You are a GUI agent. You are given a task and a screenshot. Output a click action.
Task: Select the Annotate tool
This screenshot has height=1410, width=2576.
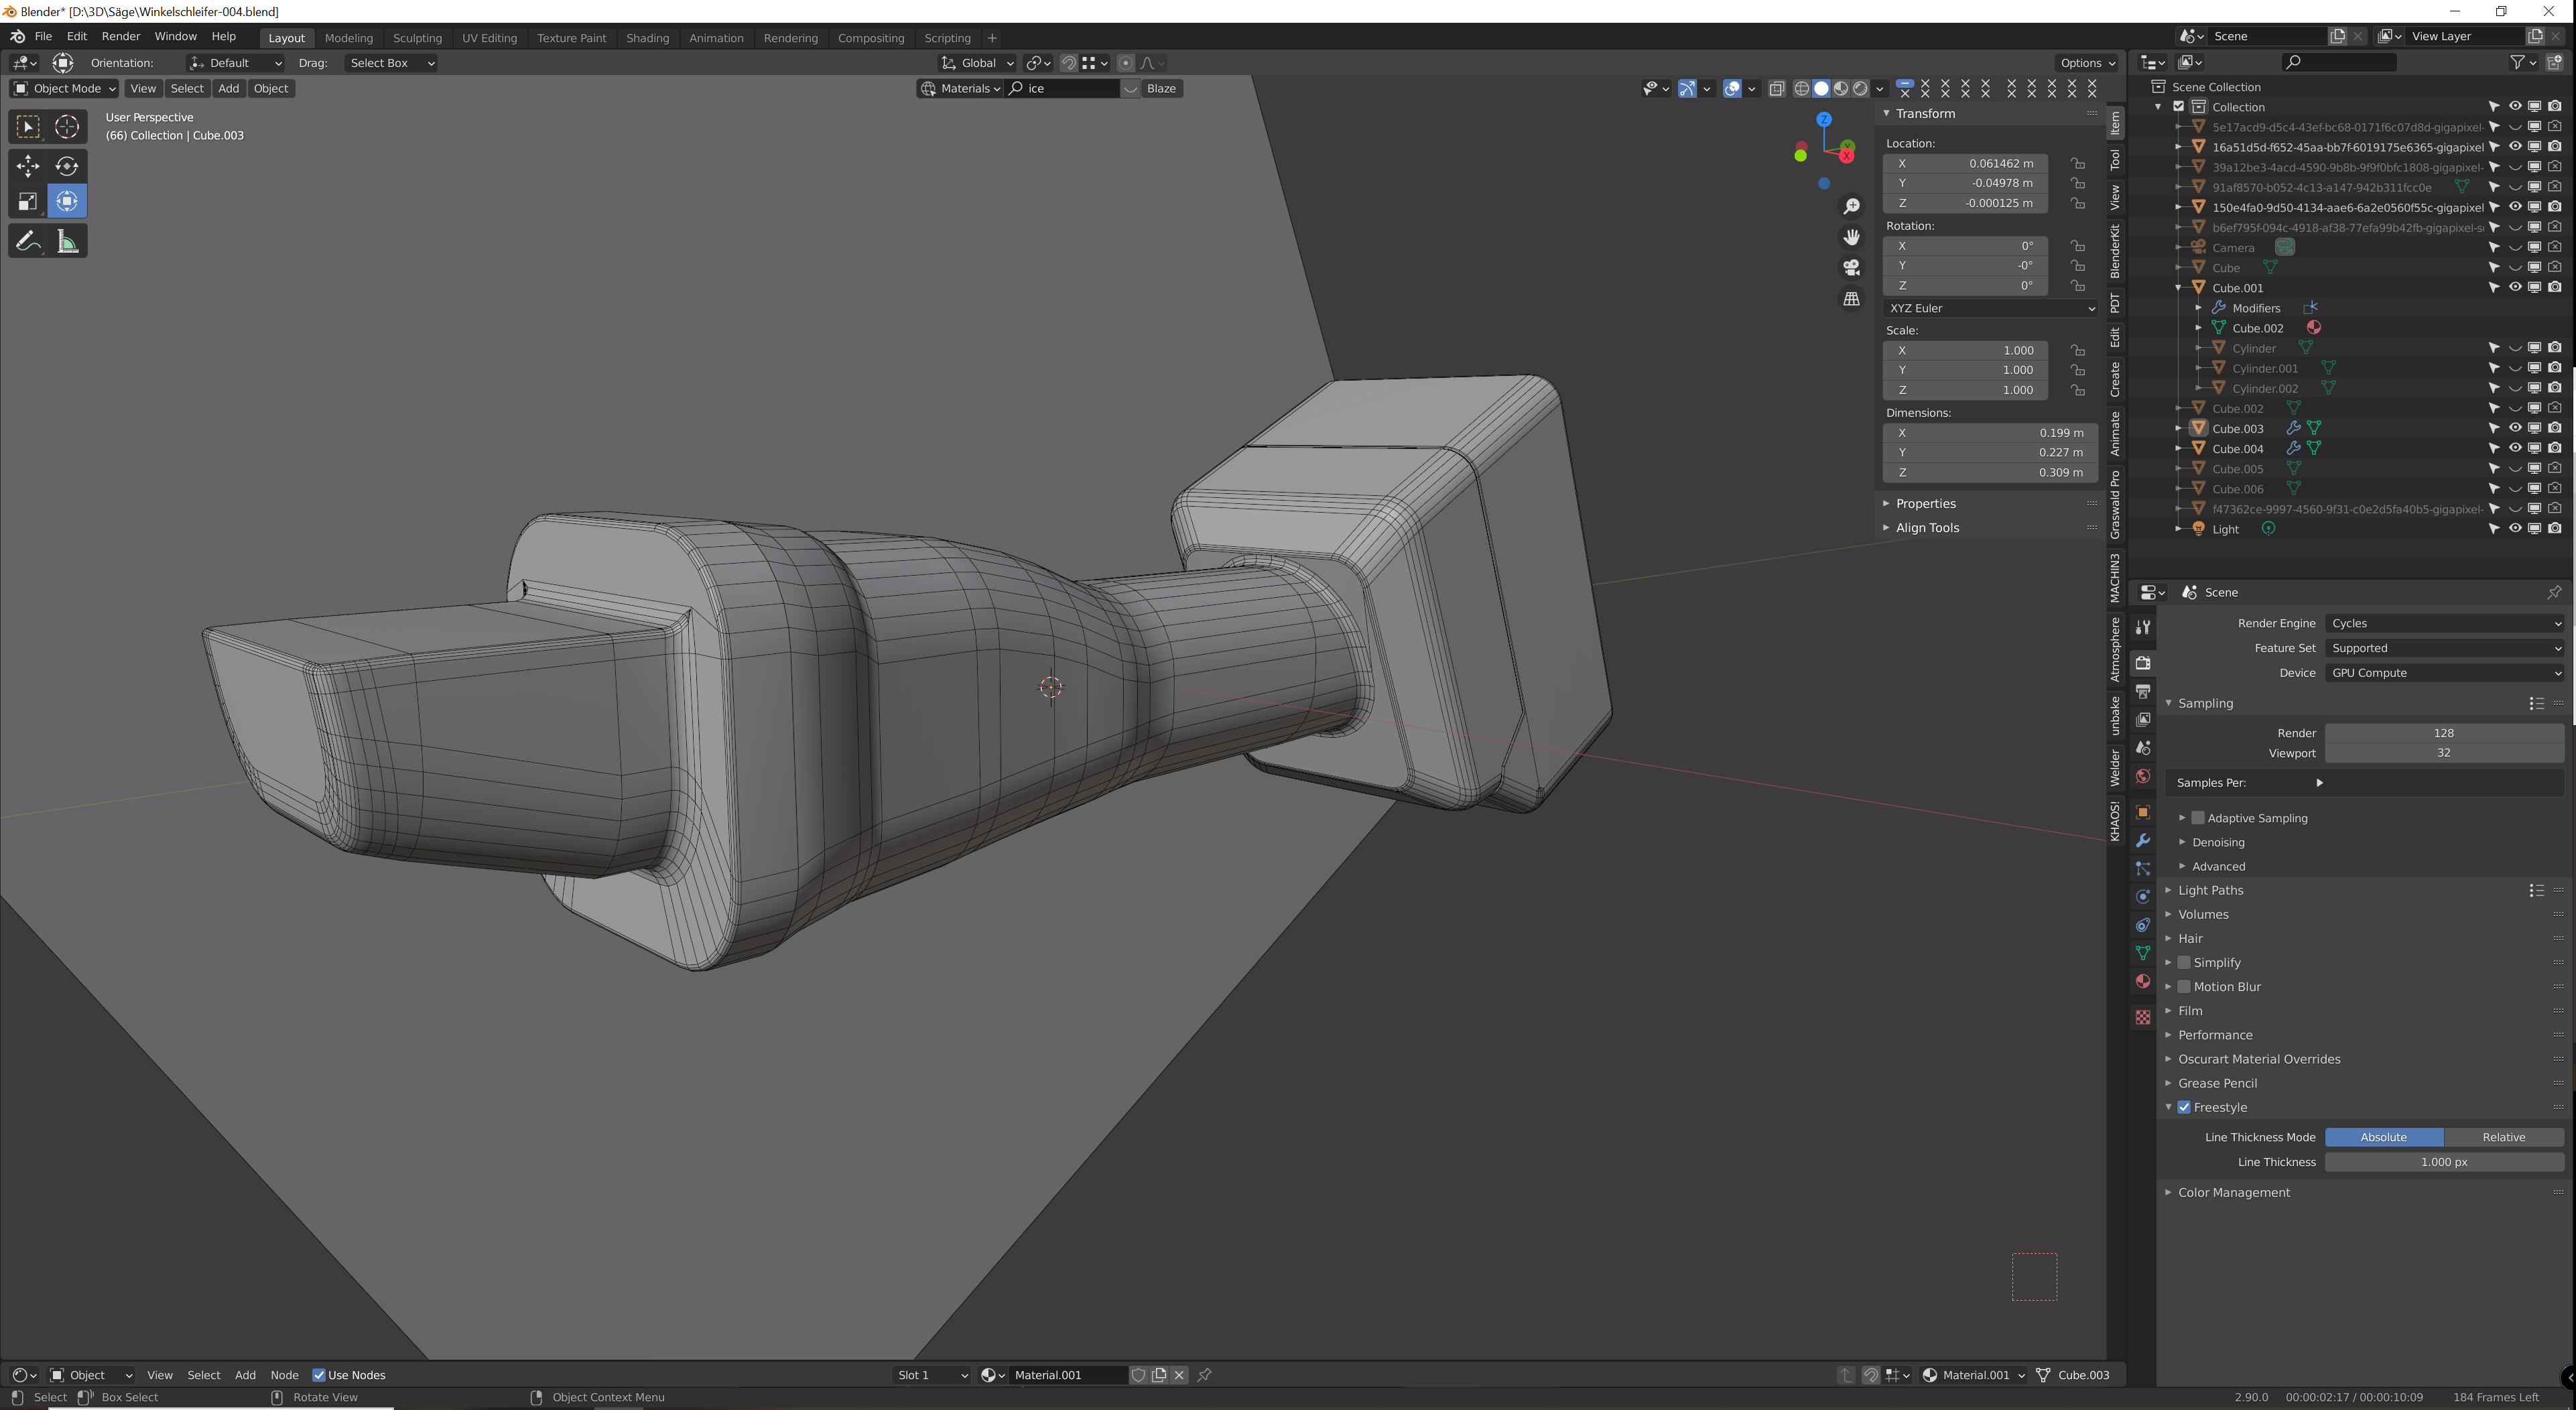pyautogui.click(x=28, y=241)
